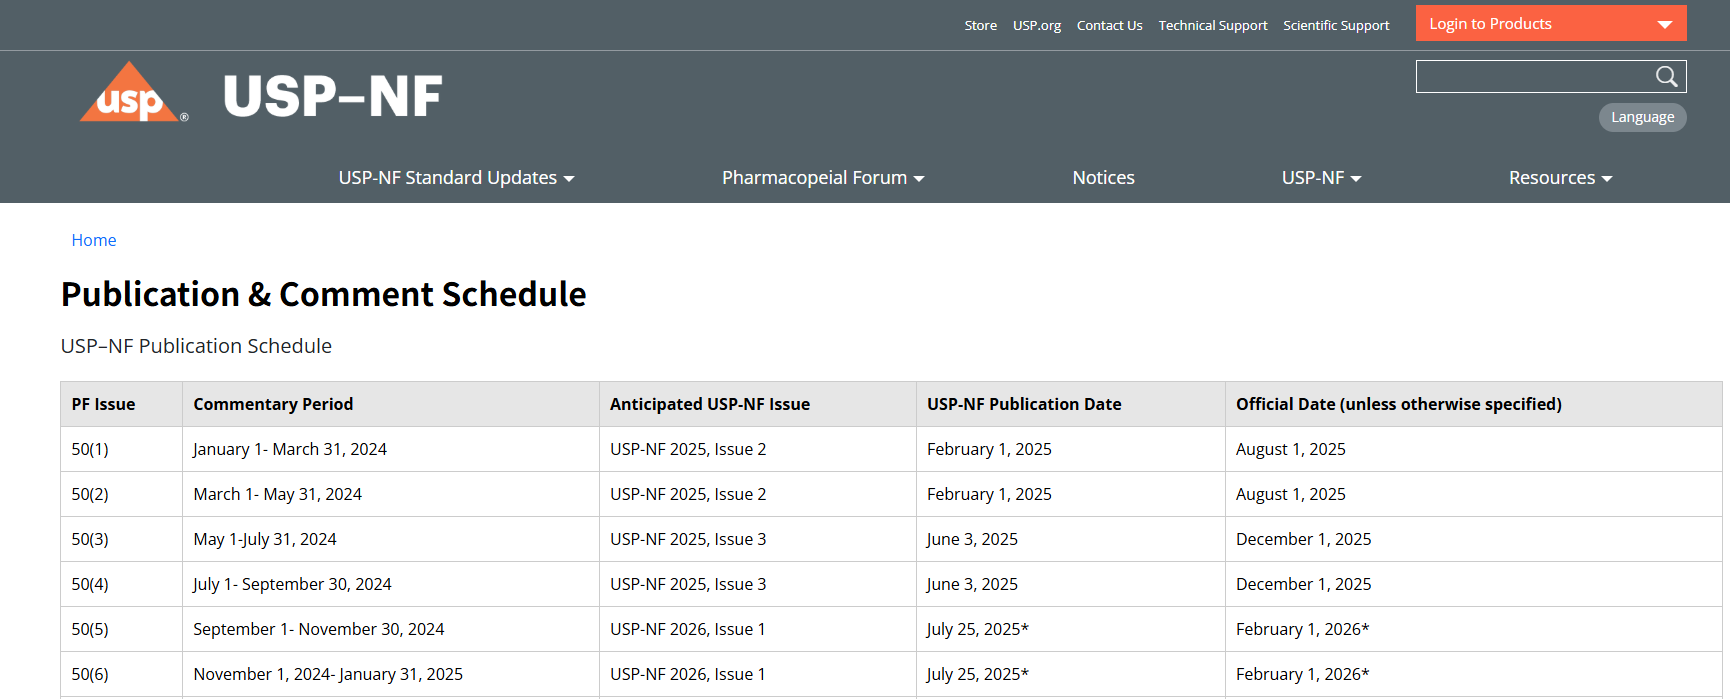Click the search magnifier icon
1730x699 pixels.
pos(1666,77)
